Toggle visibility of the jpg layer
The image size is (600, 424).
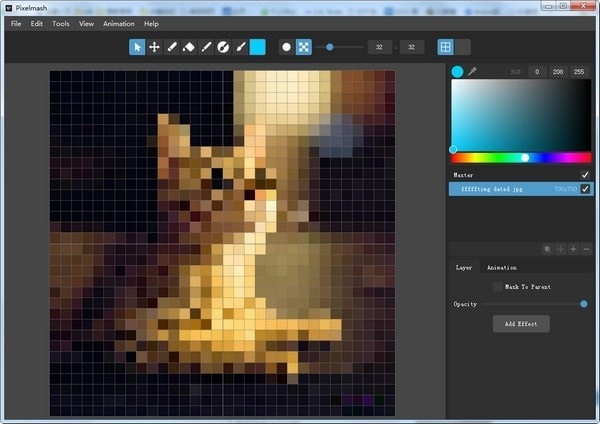pos(585,189)
